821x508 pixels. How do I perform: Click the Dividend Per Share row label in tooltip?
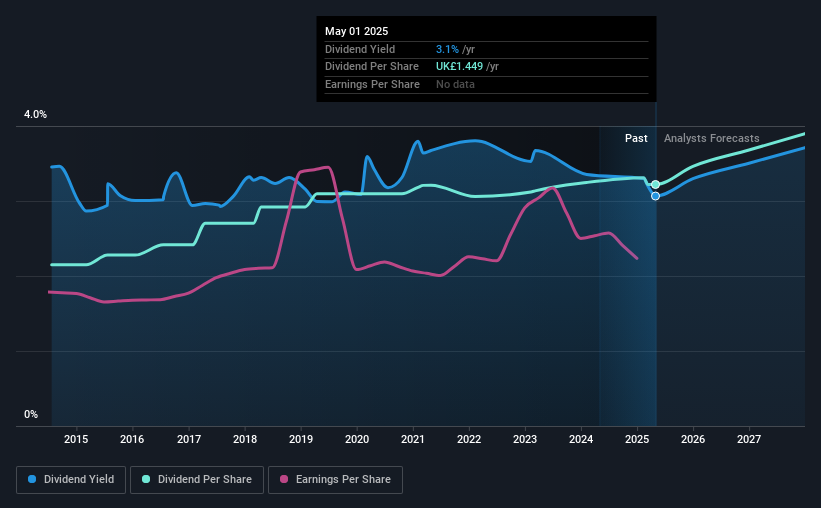[x=372, y=67]
